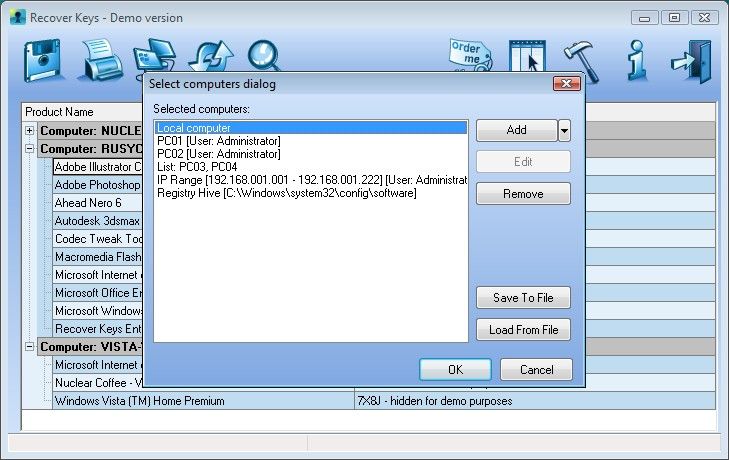Viewport: 729px width, 460px height.
Task: Click the Load From File button
Action: coord(523,330)
